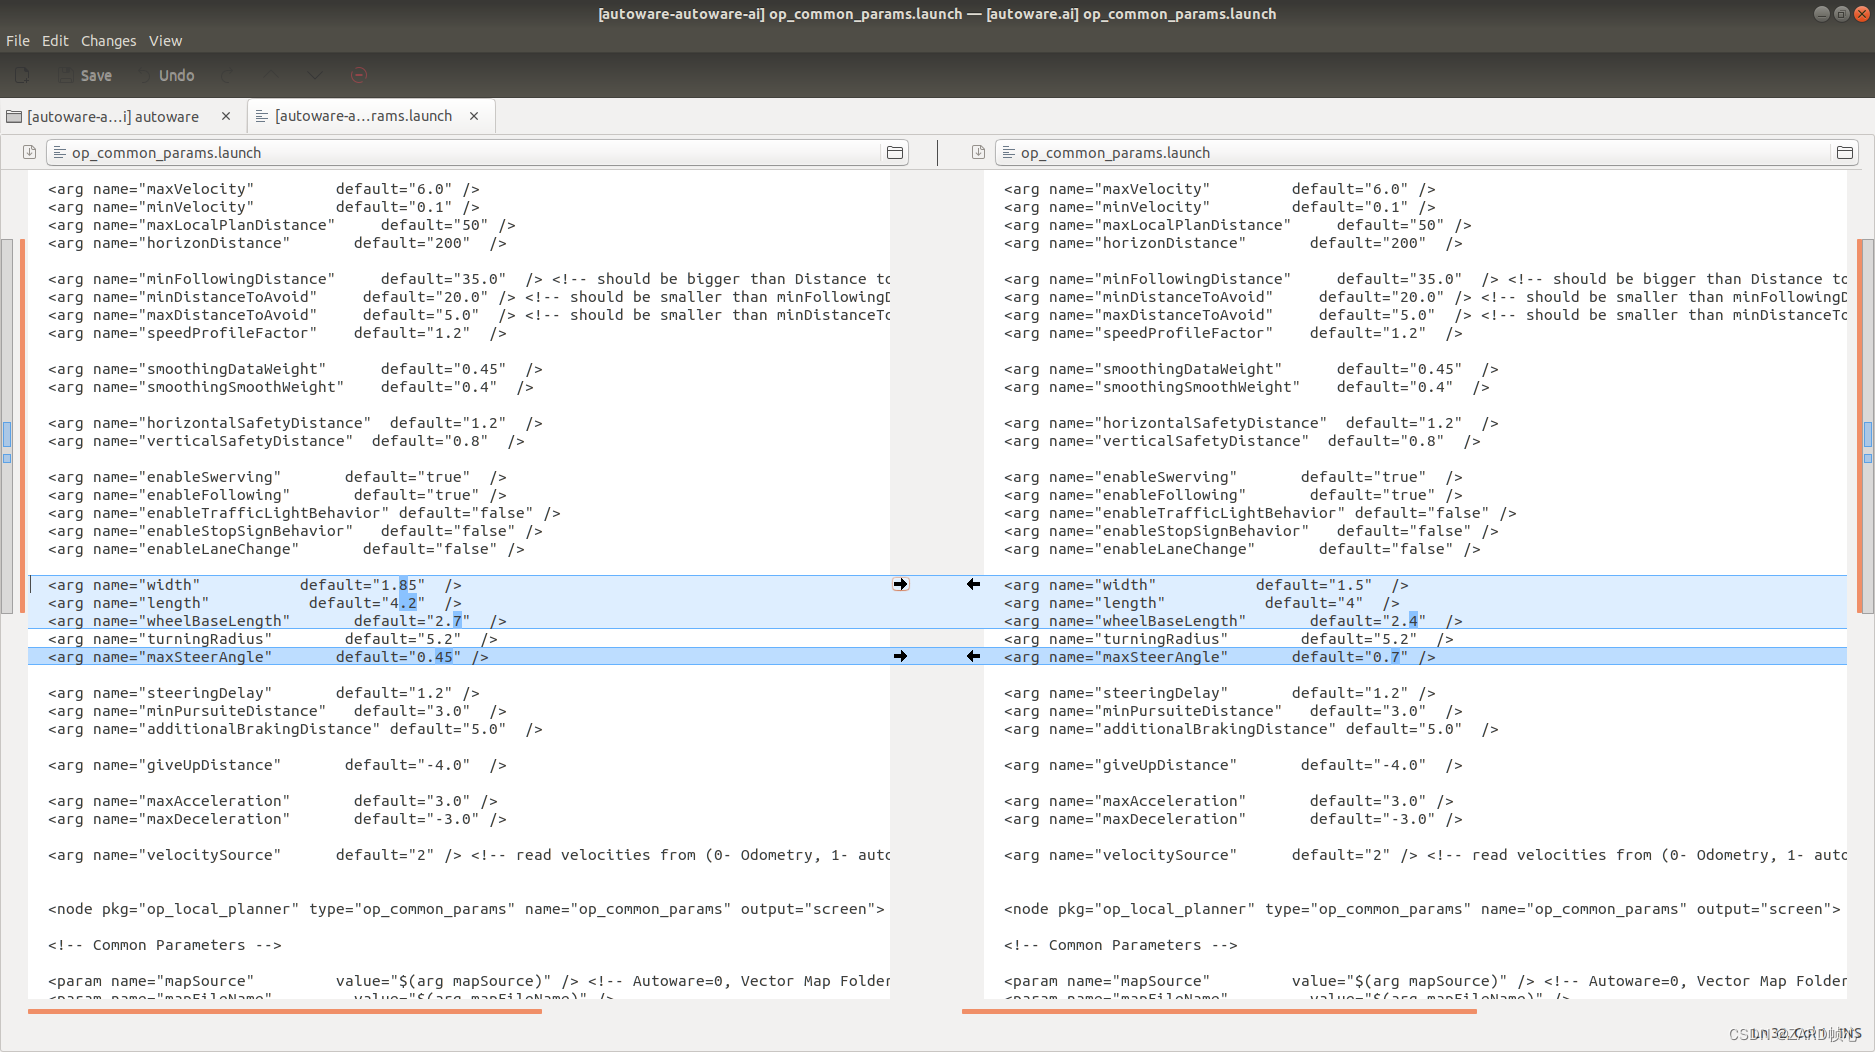Click left pane horizontal scrollbar
This screenshot has height=1052, width=1875.
pos(285,1011)
